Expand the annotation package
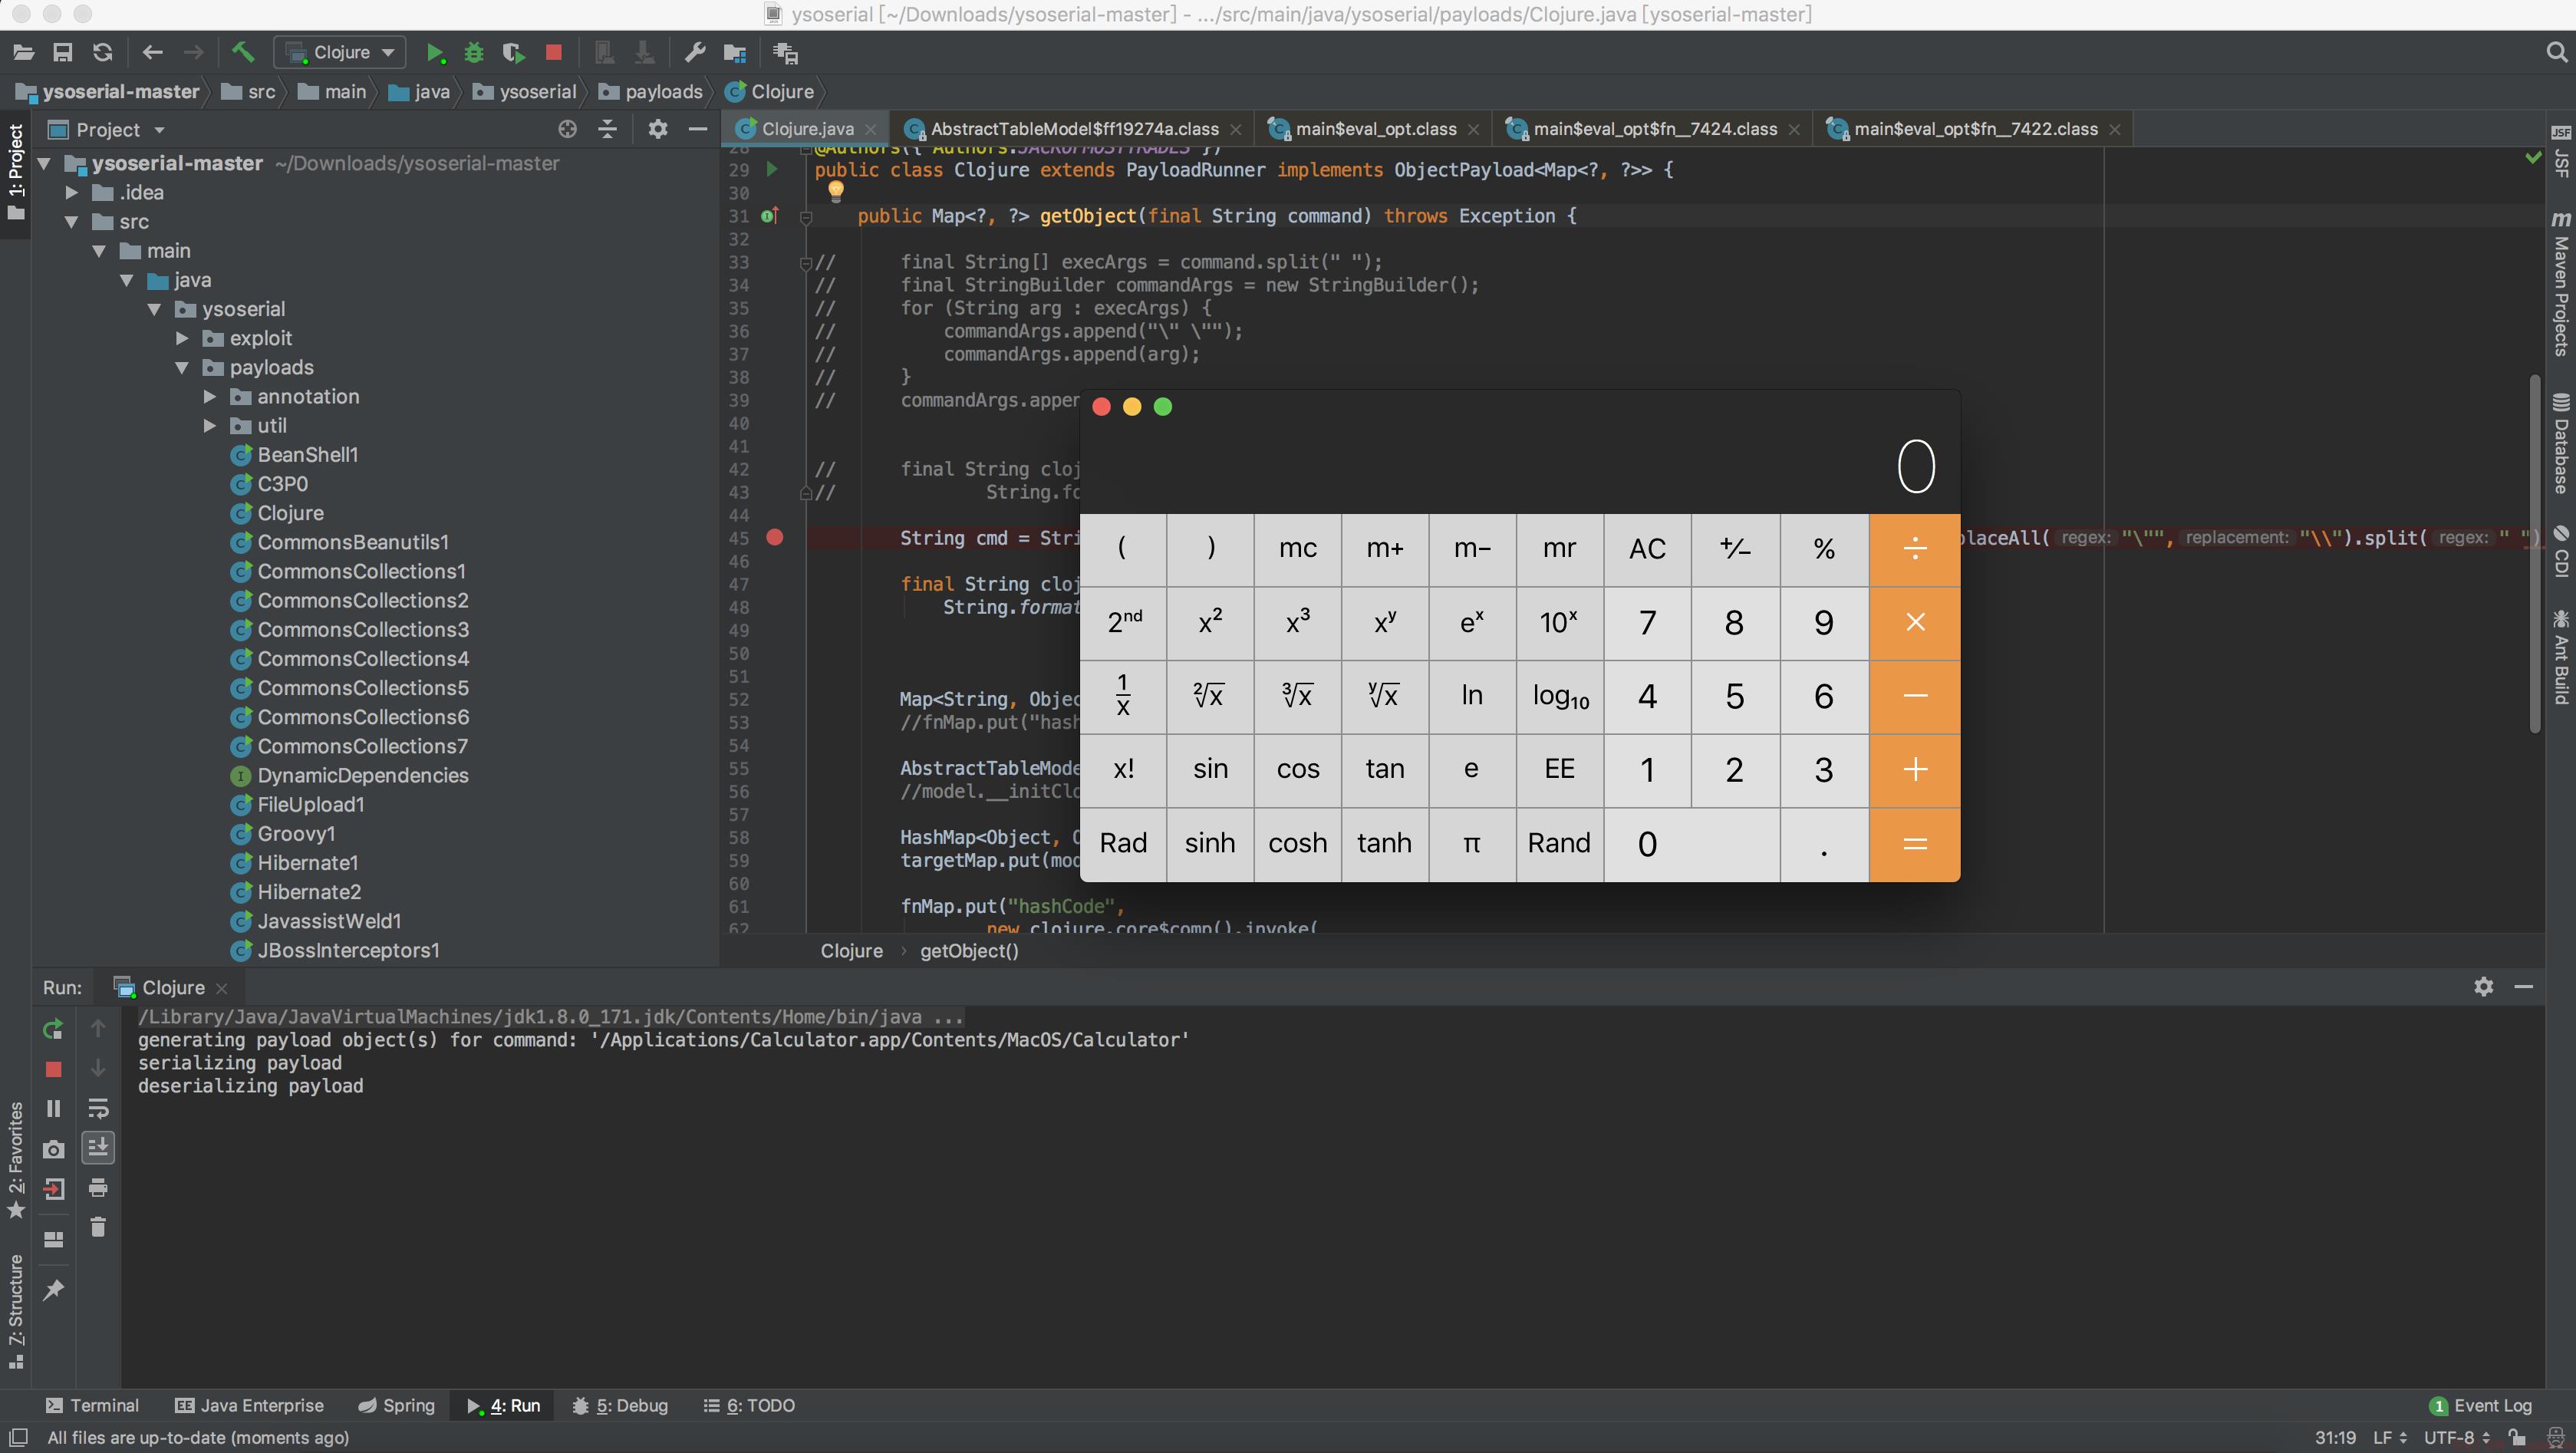 pos(210,397)
